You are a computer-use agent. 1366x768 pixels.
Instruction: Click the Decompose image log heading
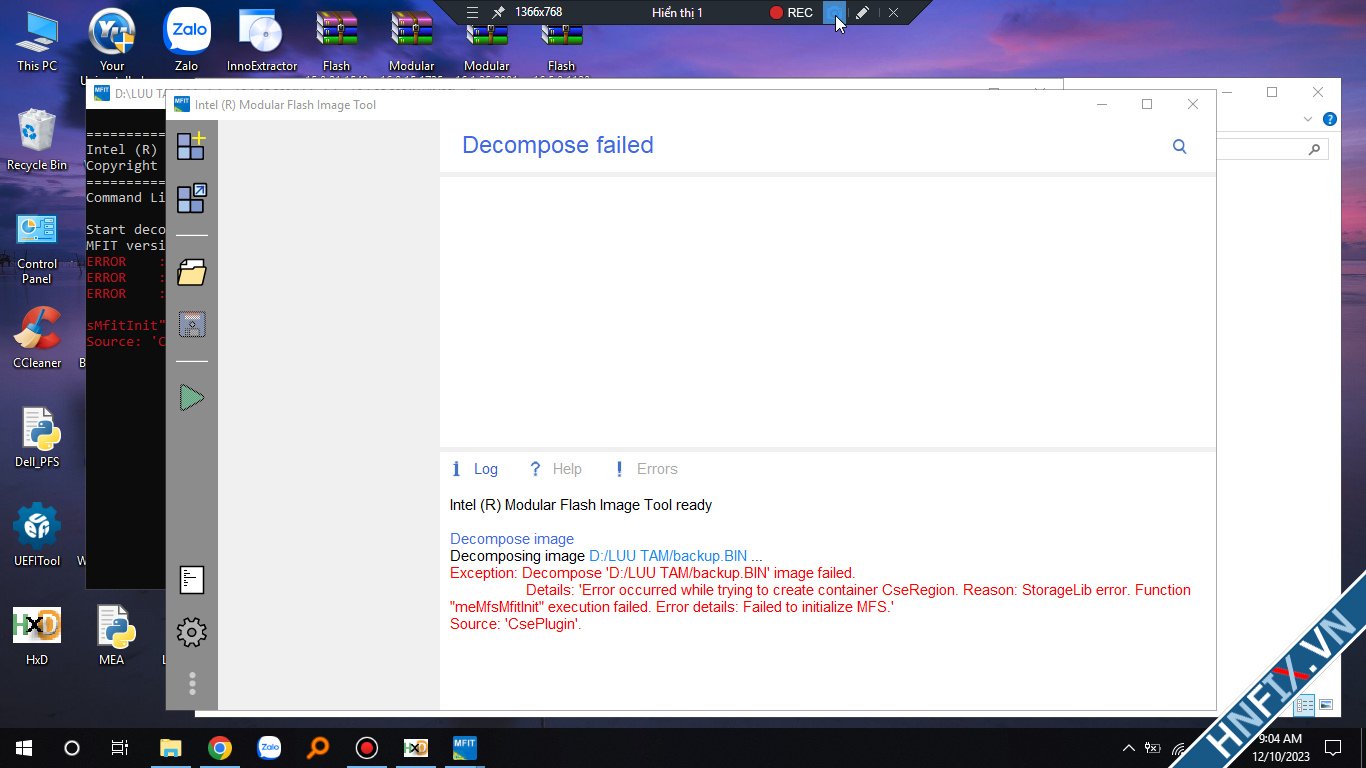pos(511,539)
